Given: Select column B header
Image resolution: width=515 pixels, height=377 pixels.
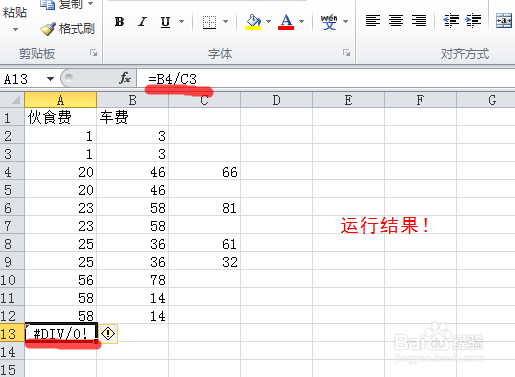Looking at the screenshot, I should 132,100.
